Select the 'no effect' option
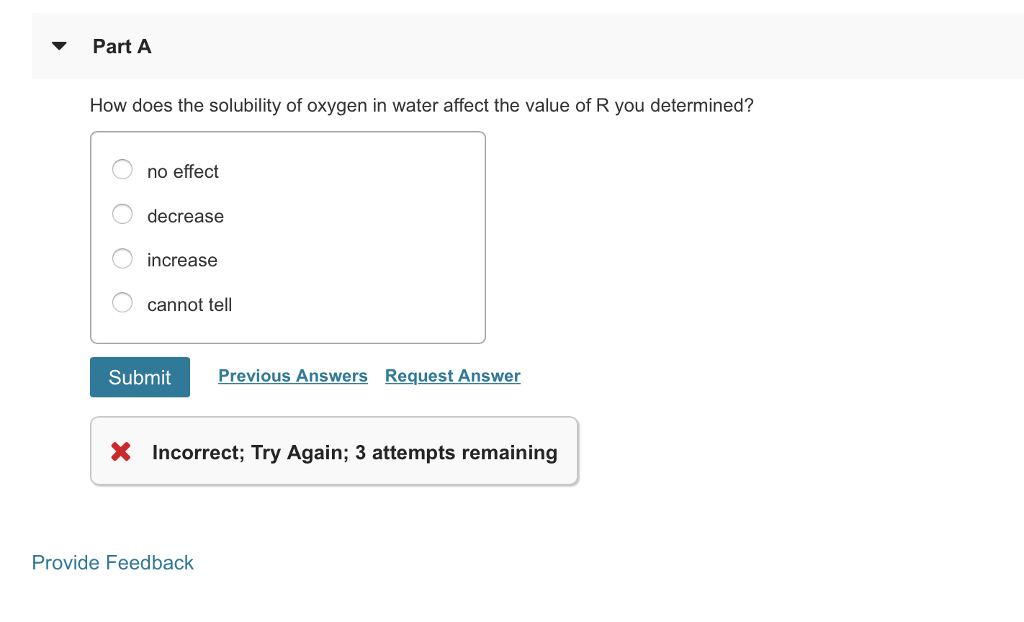The width and height of the screenshot is (1024, 622). pyautogui.click(x=122, y=169)
